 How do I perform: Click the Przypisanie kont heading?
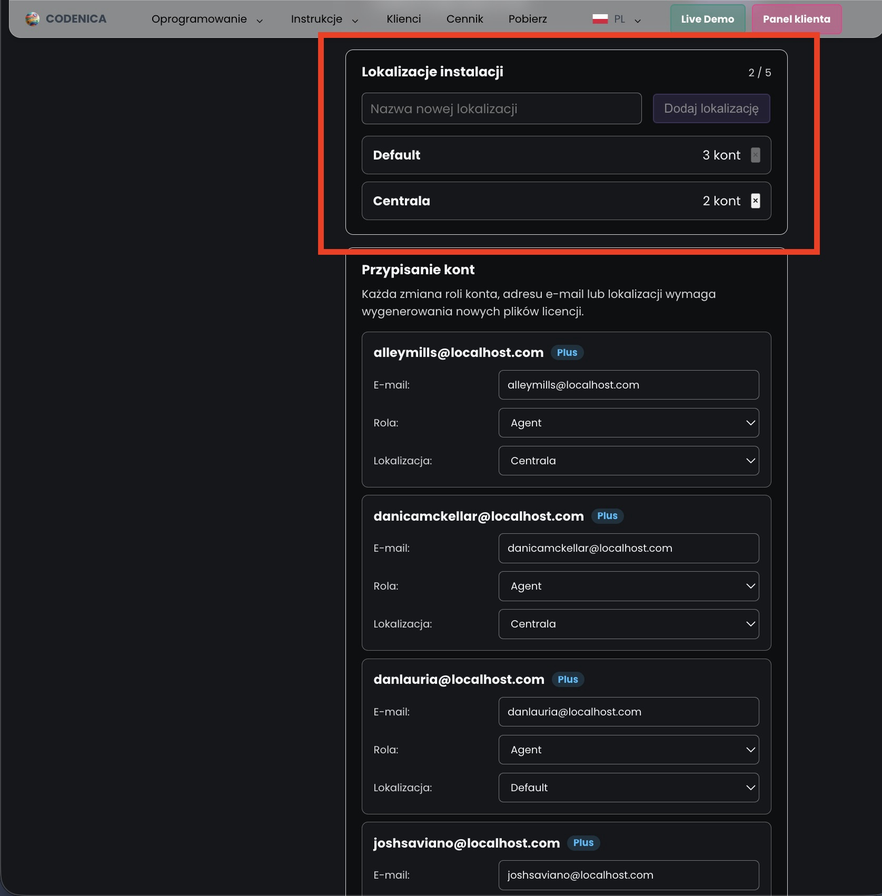tap(418, 270)
